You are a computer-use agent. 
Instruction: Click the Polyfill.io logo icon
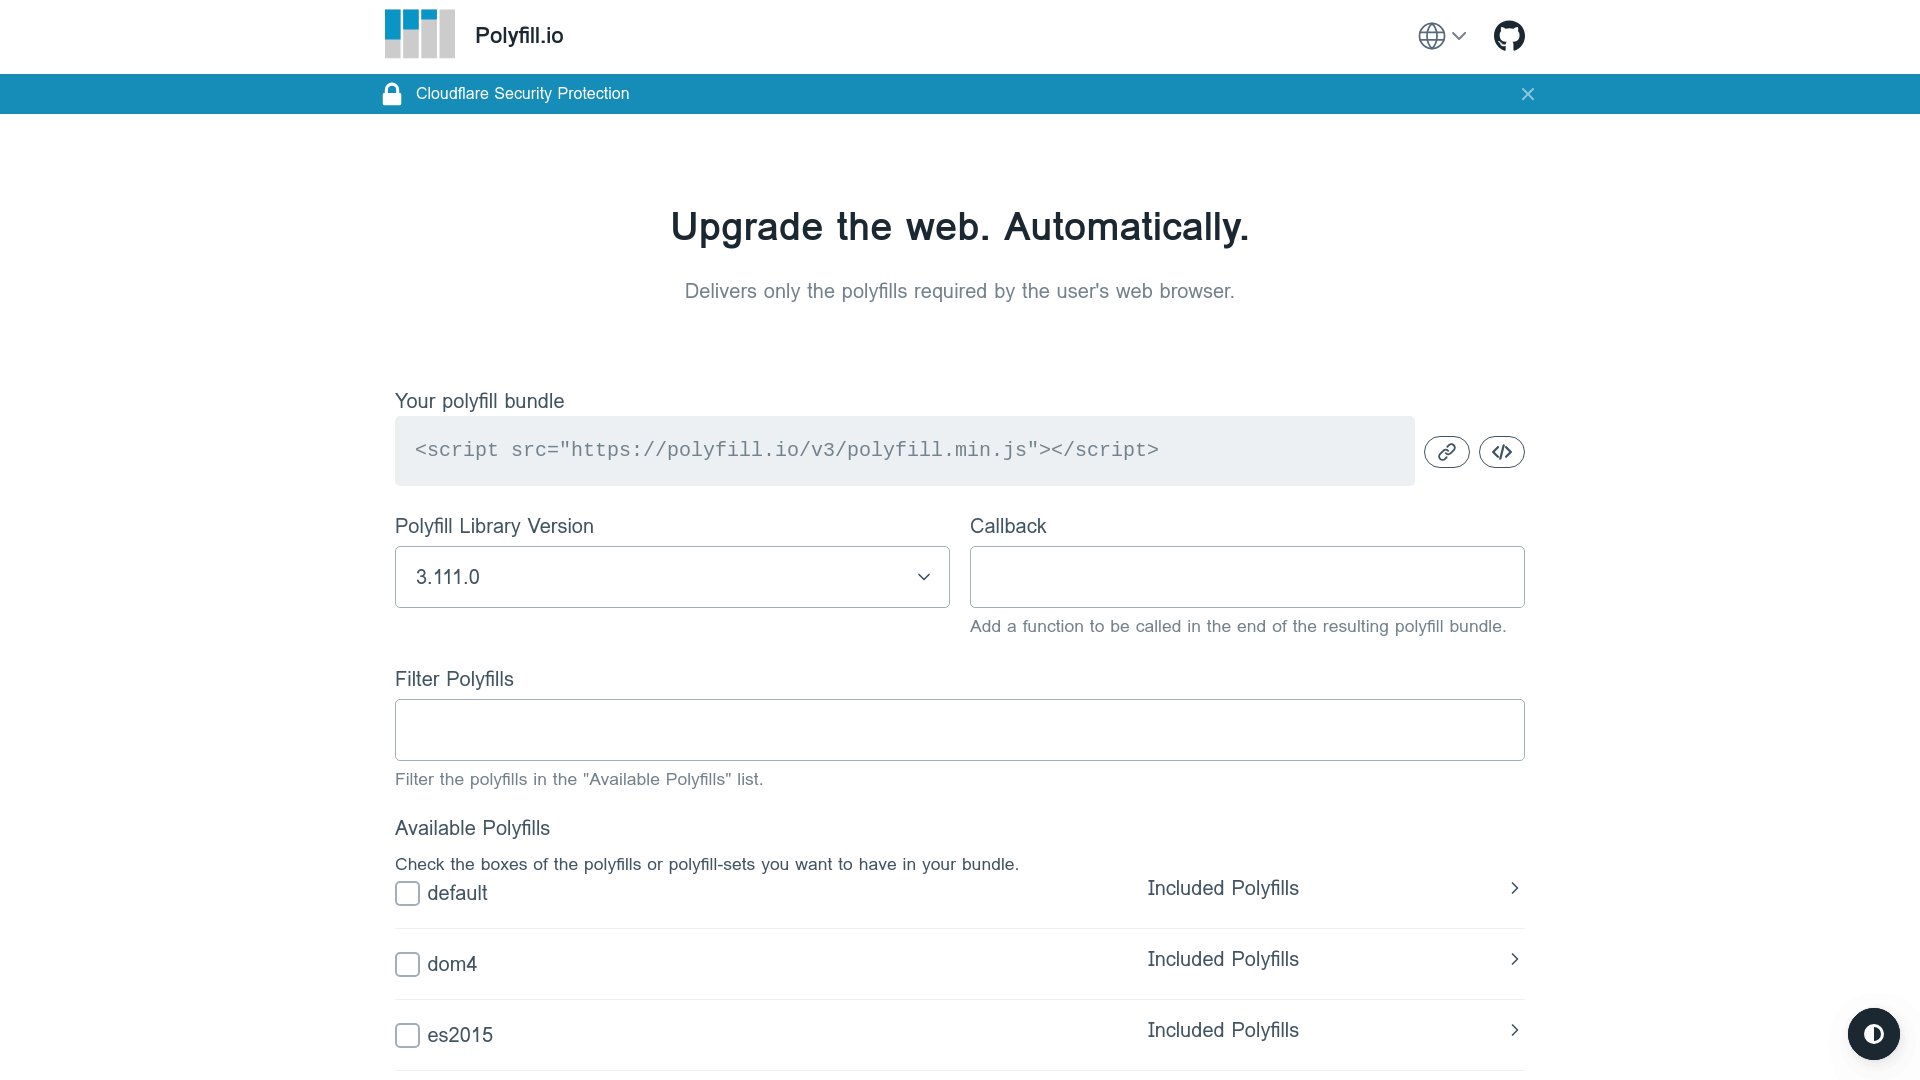(x=420, y=34)
